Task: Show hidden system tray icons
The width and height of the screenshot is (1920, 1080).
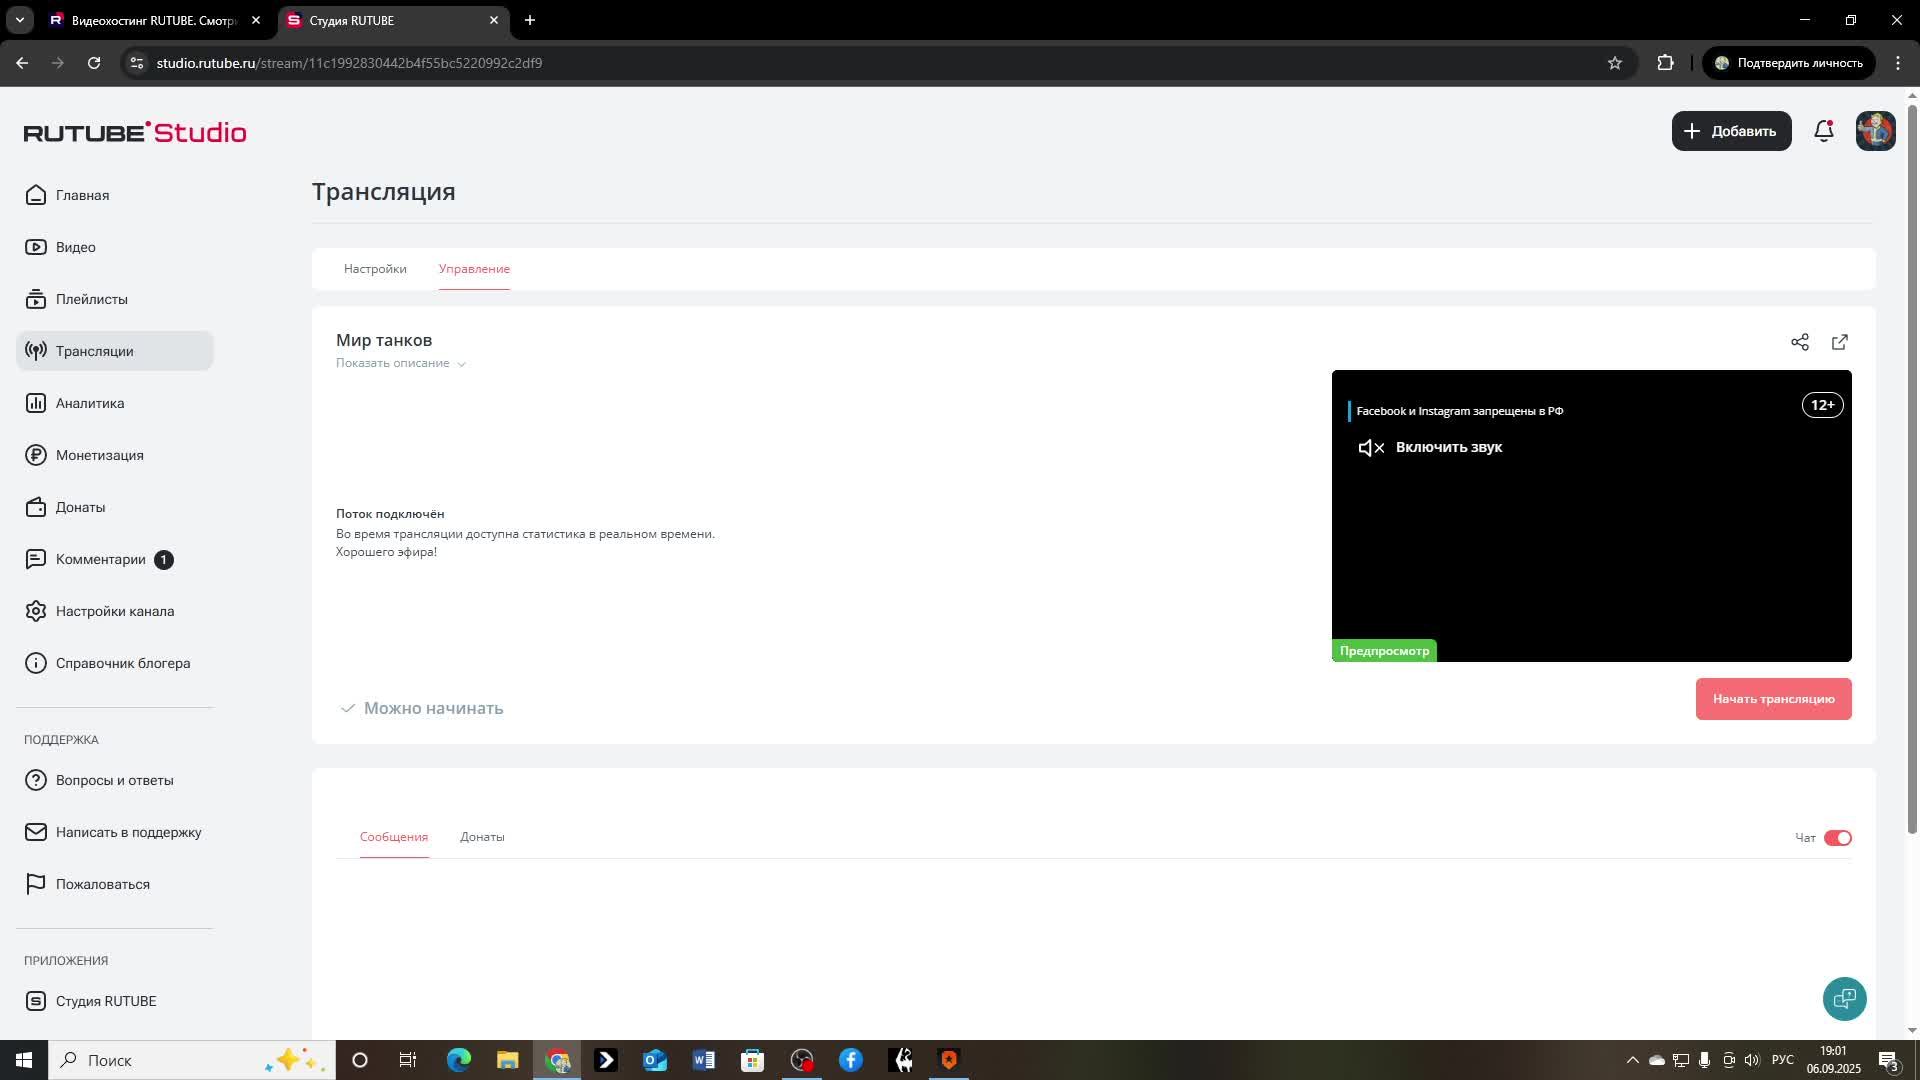Action: 1632,1060
